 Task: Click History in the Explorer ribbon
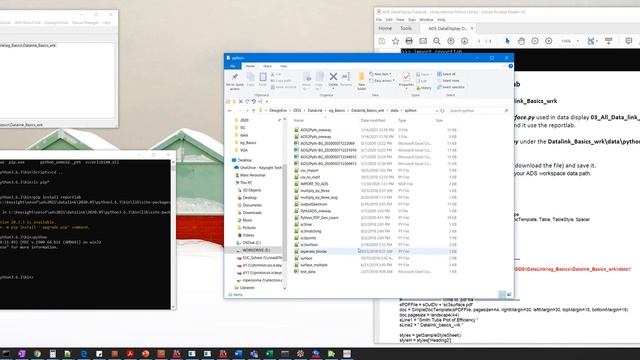(x=424, y=88)
